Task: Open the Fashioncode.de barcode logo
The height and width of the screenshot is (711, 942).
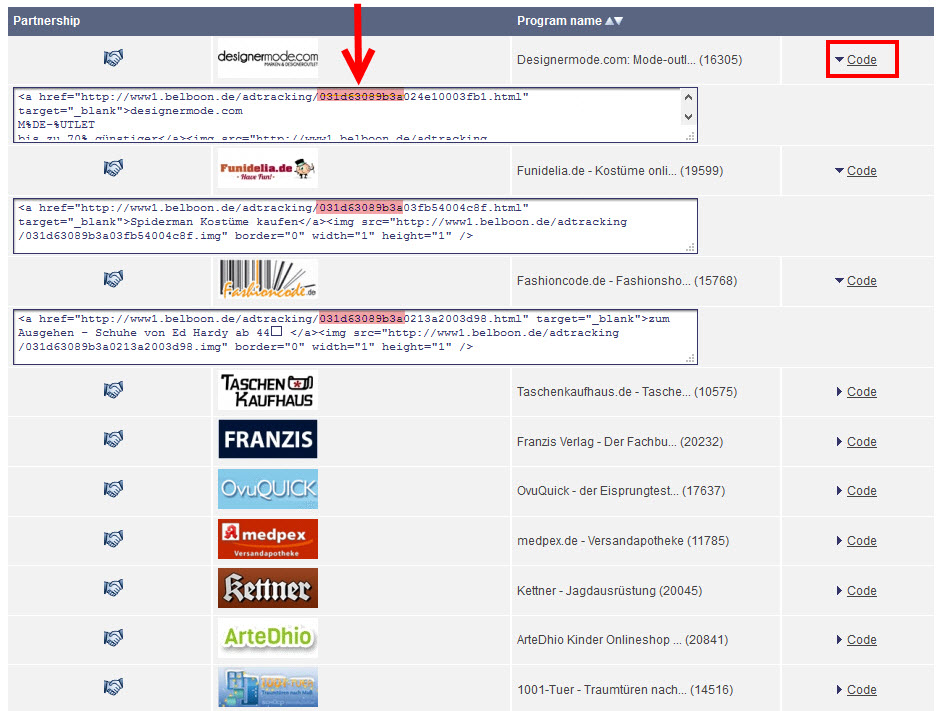Action: pyautogui.click(x=268, y=279)
